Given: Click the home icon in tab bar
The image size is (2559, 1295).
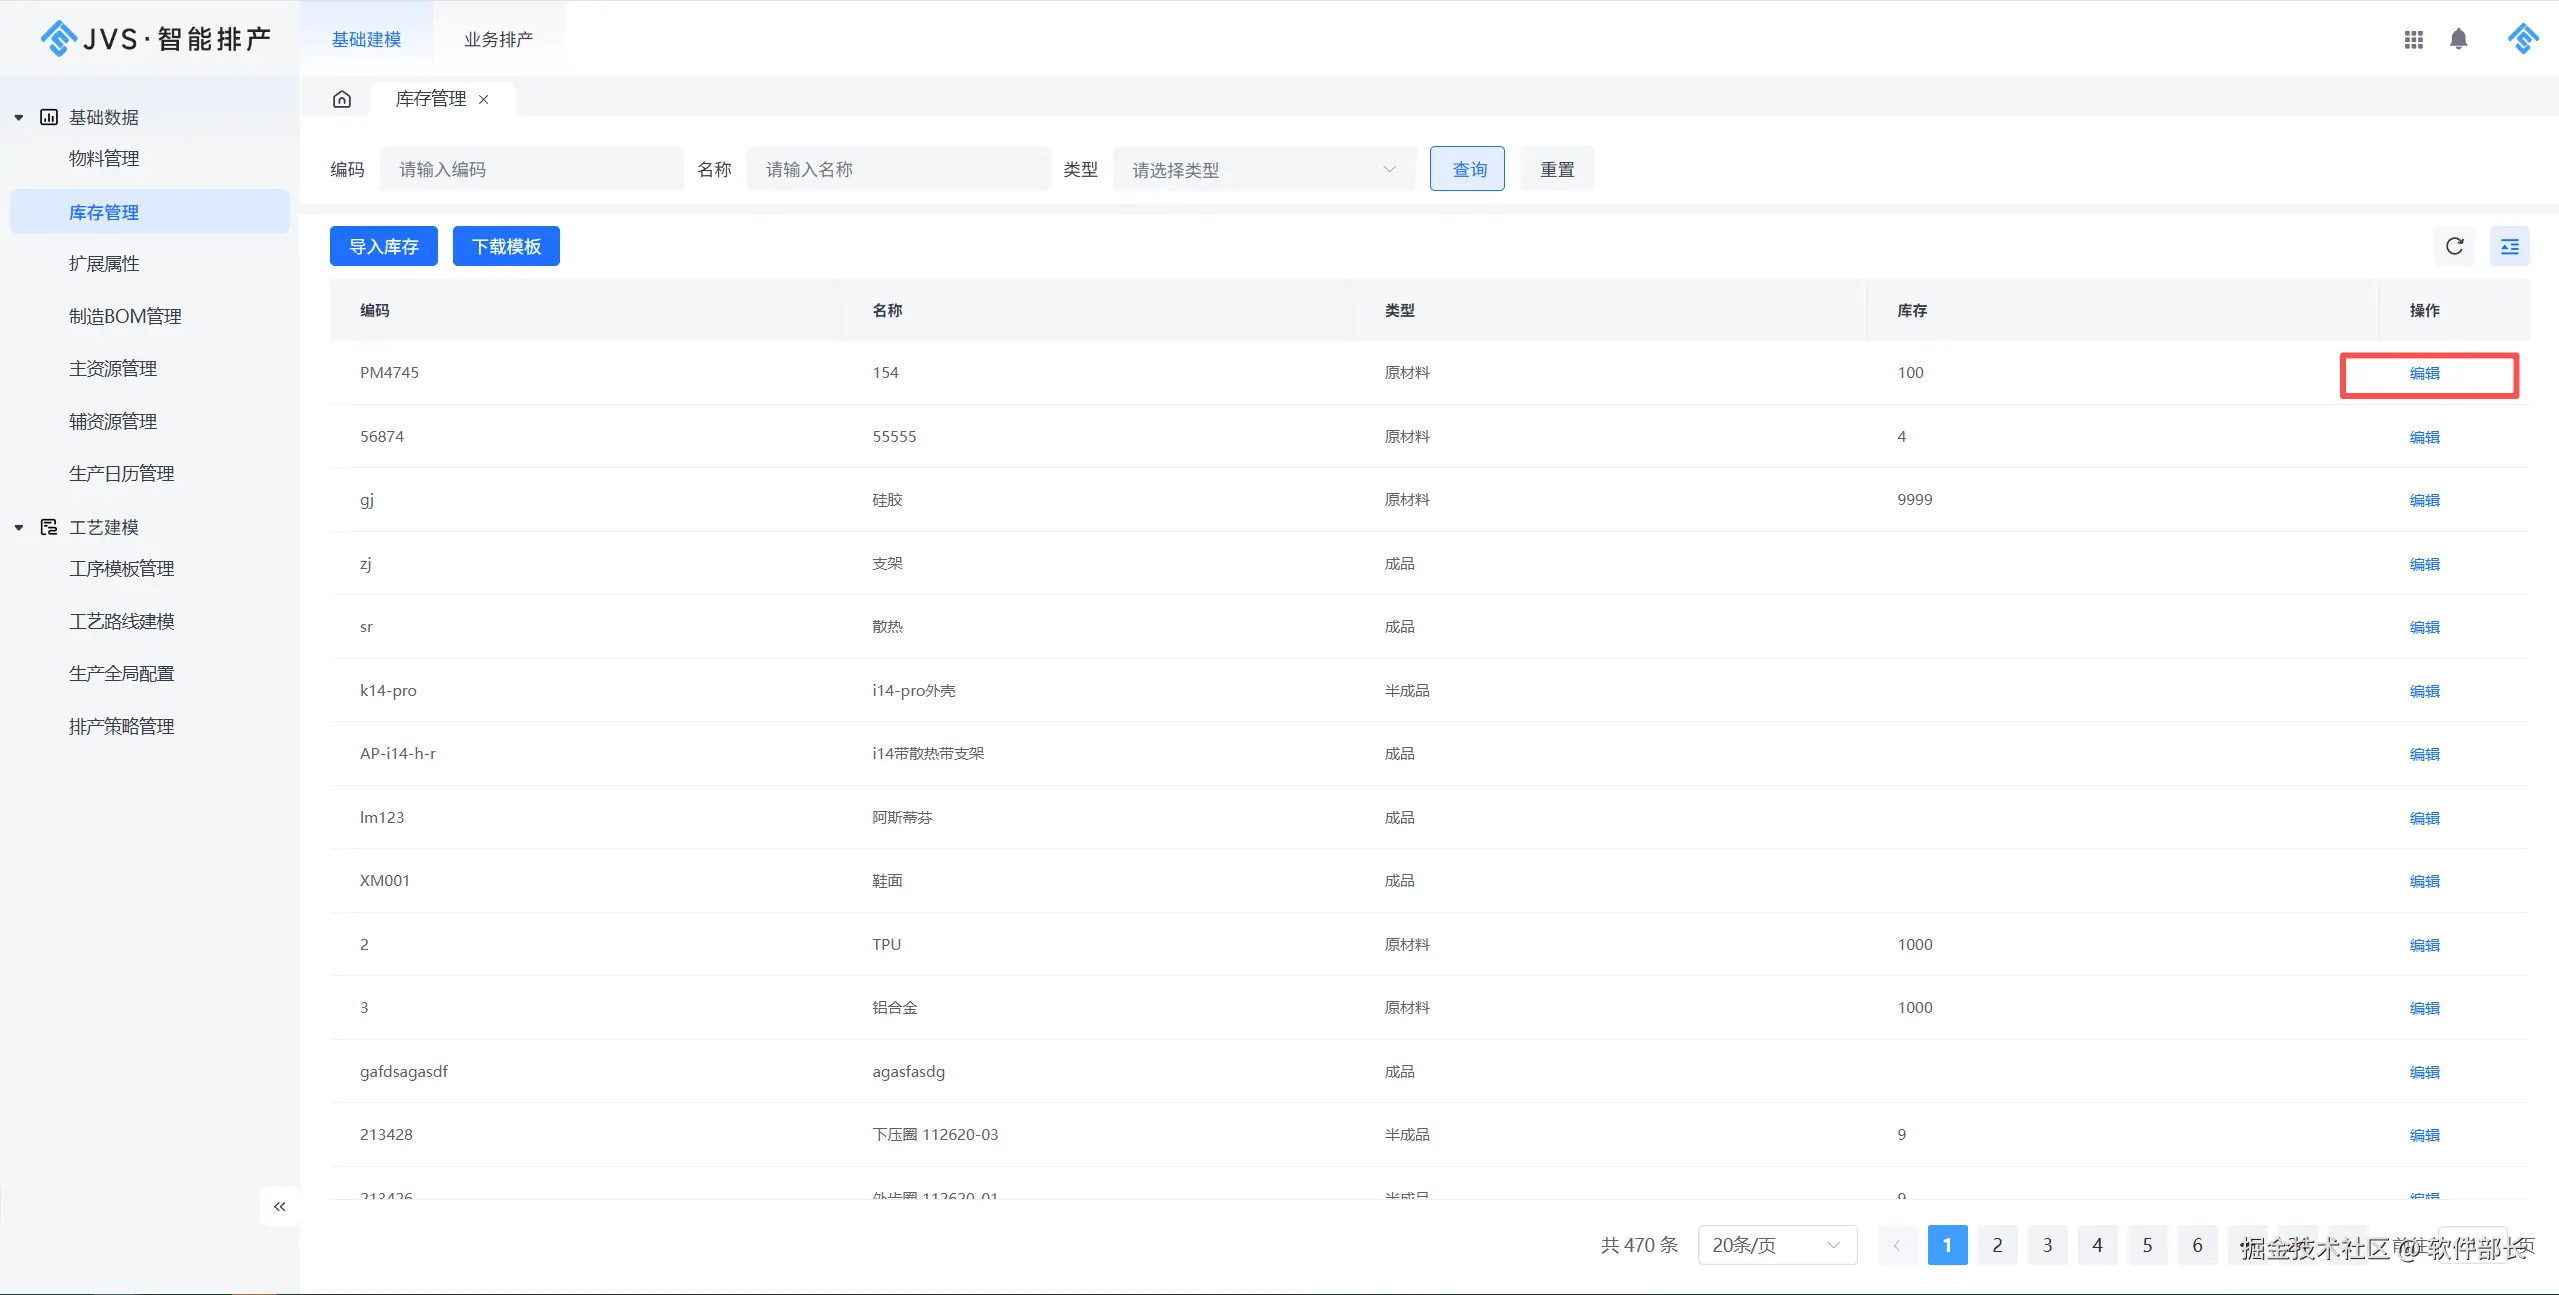Looking at the screenshot, I should tap(342, 99).
